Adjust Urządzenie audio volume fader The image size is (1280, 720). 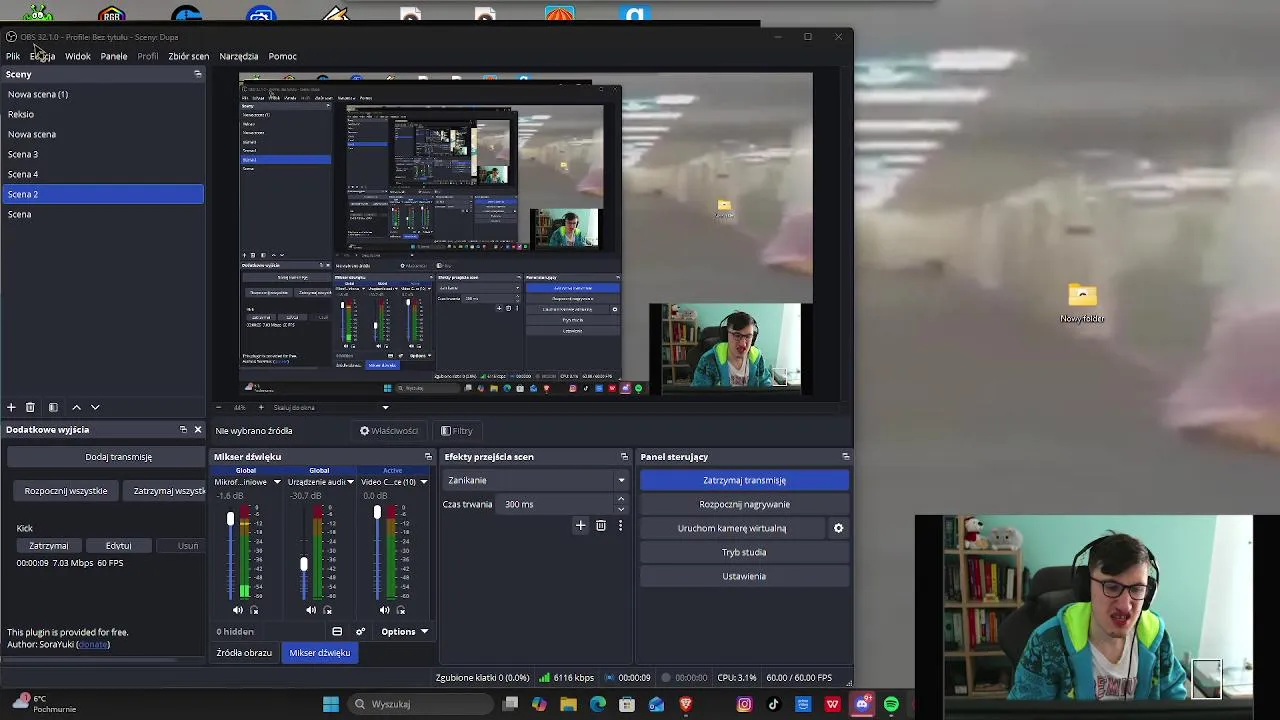tap(304, 564)
